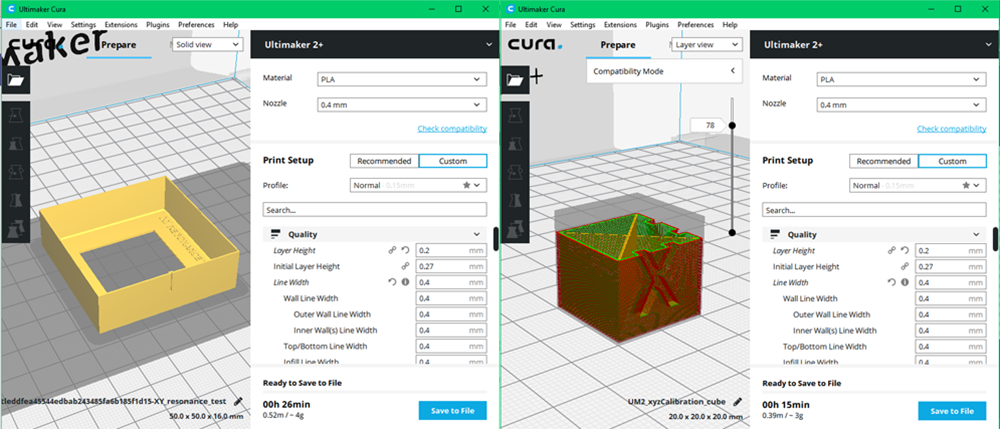Click Save to File in left window

coord(453,411)
